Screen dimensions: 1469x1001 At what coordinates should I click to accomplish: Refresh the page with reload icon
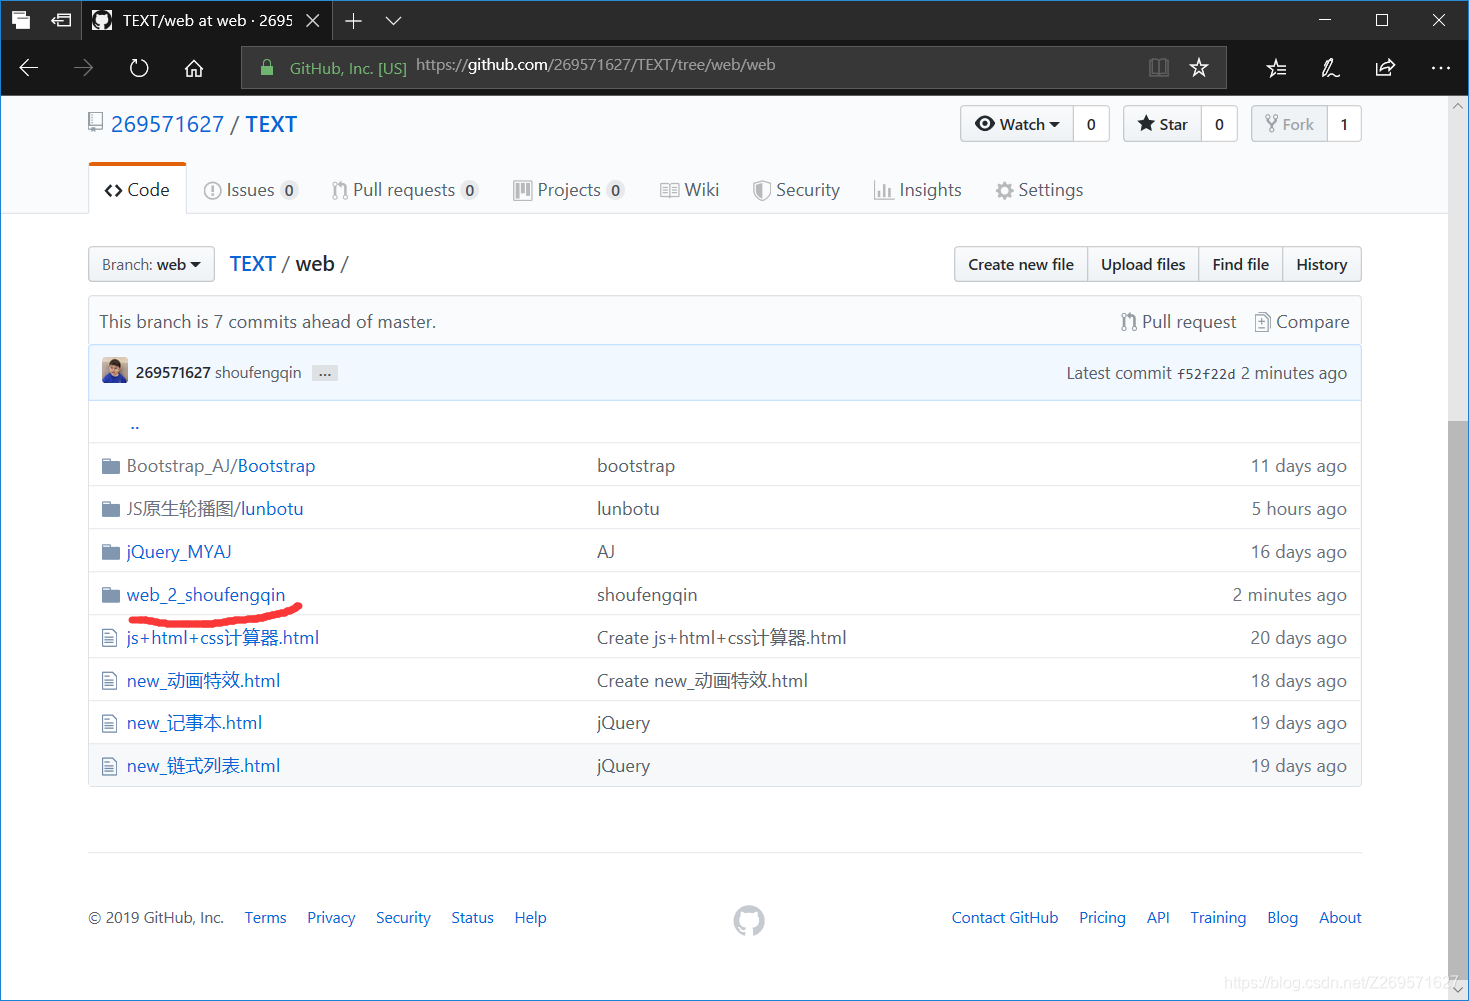pyautogui.click(x=139, y=68)
